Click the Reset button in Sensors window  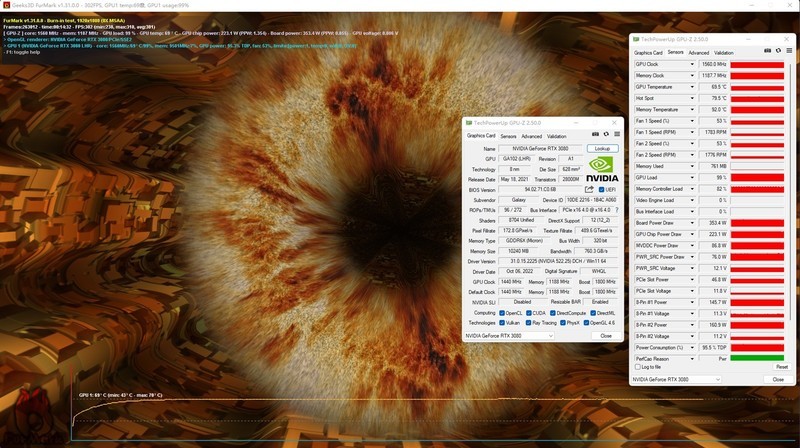pyautogui.click(x=782, y=367)
